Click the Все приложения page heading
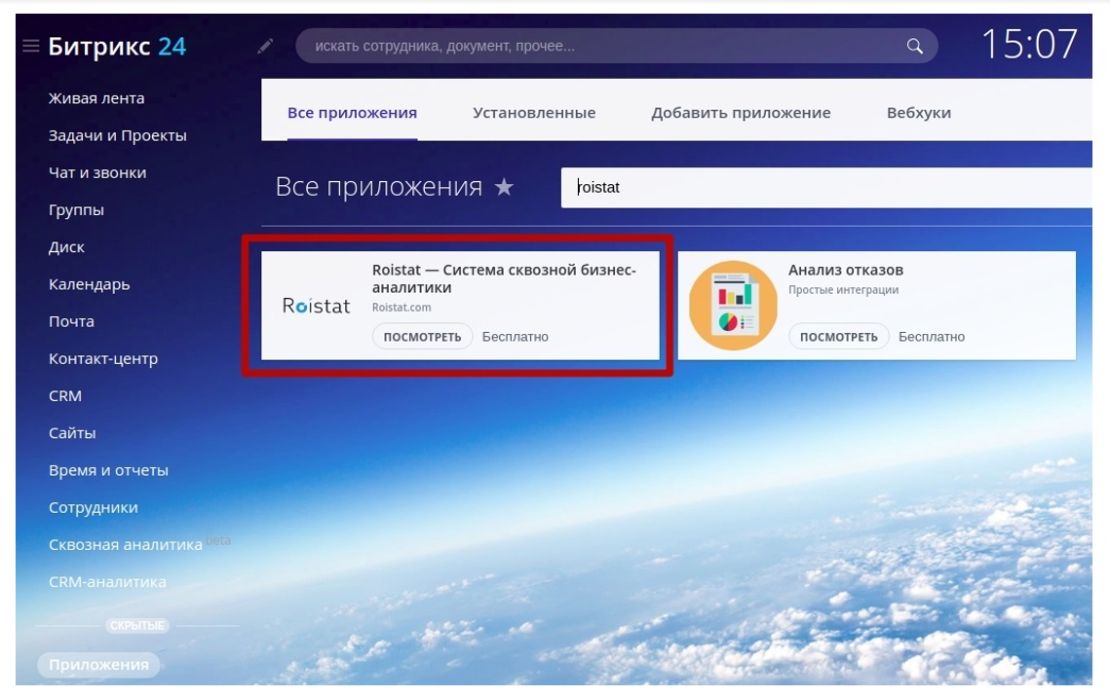1110x697 pixels. (x=379, y=187)
